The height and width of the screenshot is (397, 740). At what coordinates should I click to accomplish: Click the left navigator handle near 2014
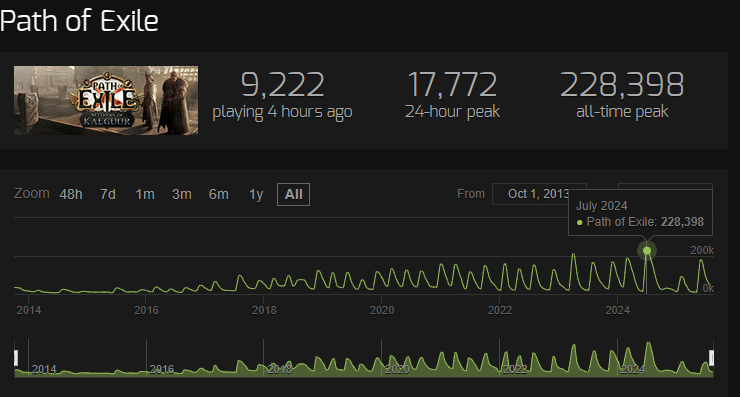coord(16,358)
